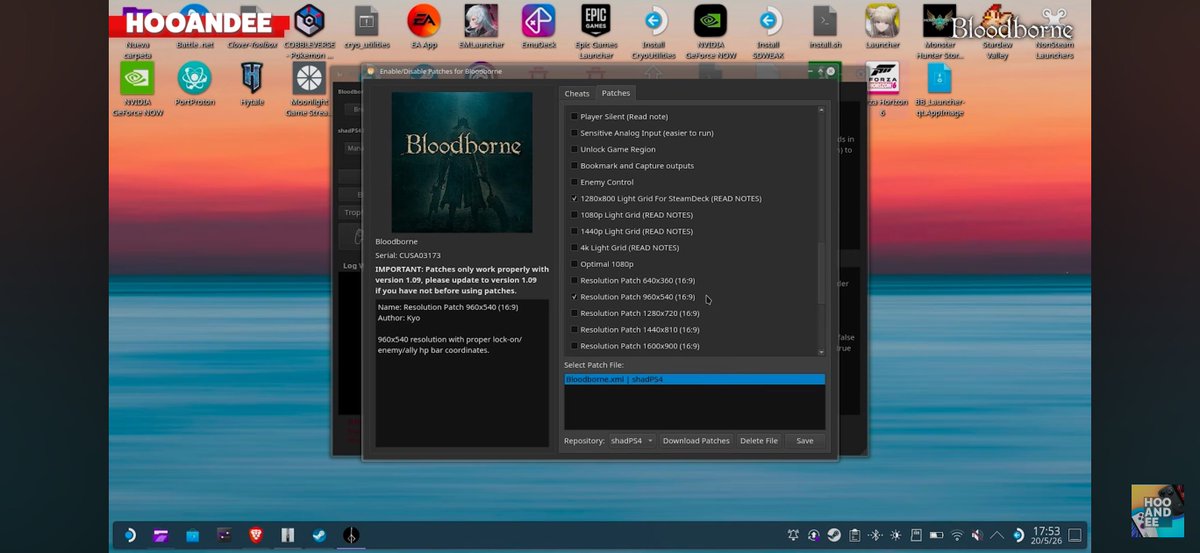
Task: Expand hidden system tray icons arrow
Action: [x=997, y=535]
